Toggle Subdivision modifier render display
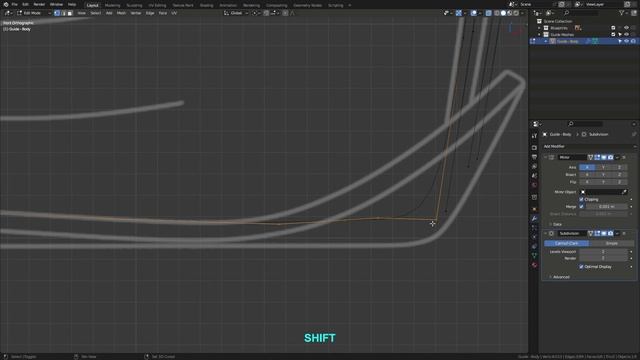Screen dimensions: 640x360 (x=610, y=233)
